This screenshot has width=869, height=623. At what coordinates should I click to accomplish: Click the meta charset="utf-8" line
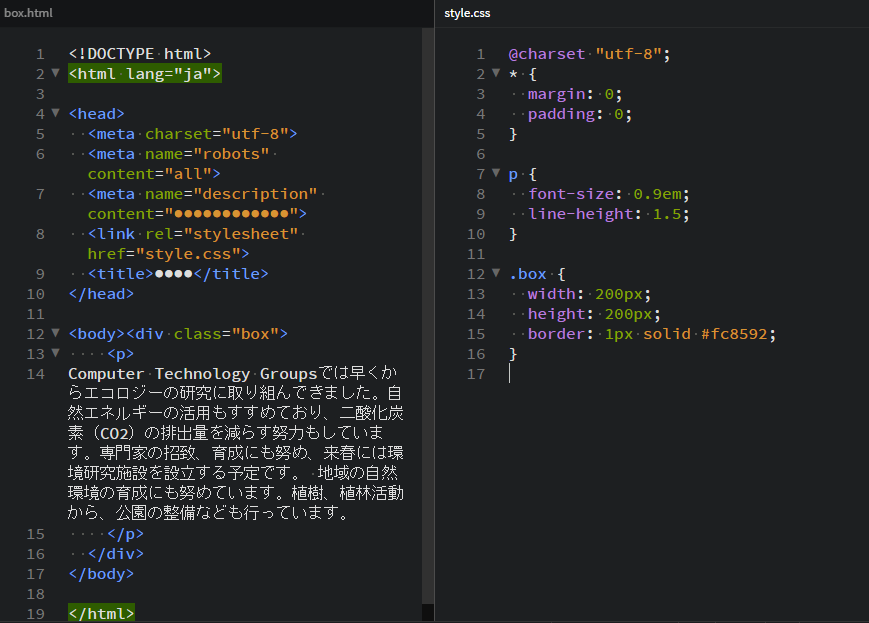[x=192, y=134]
